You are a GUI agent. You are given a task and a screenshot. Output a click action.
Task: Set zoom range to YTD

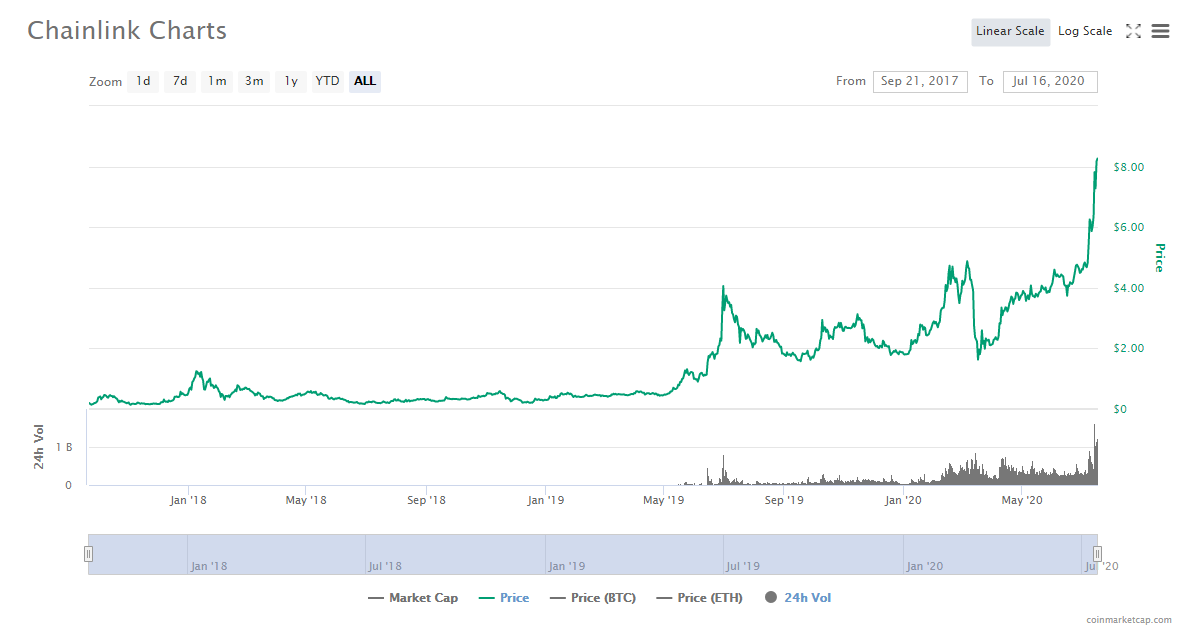(327, 81)
